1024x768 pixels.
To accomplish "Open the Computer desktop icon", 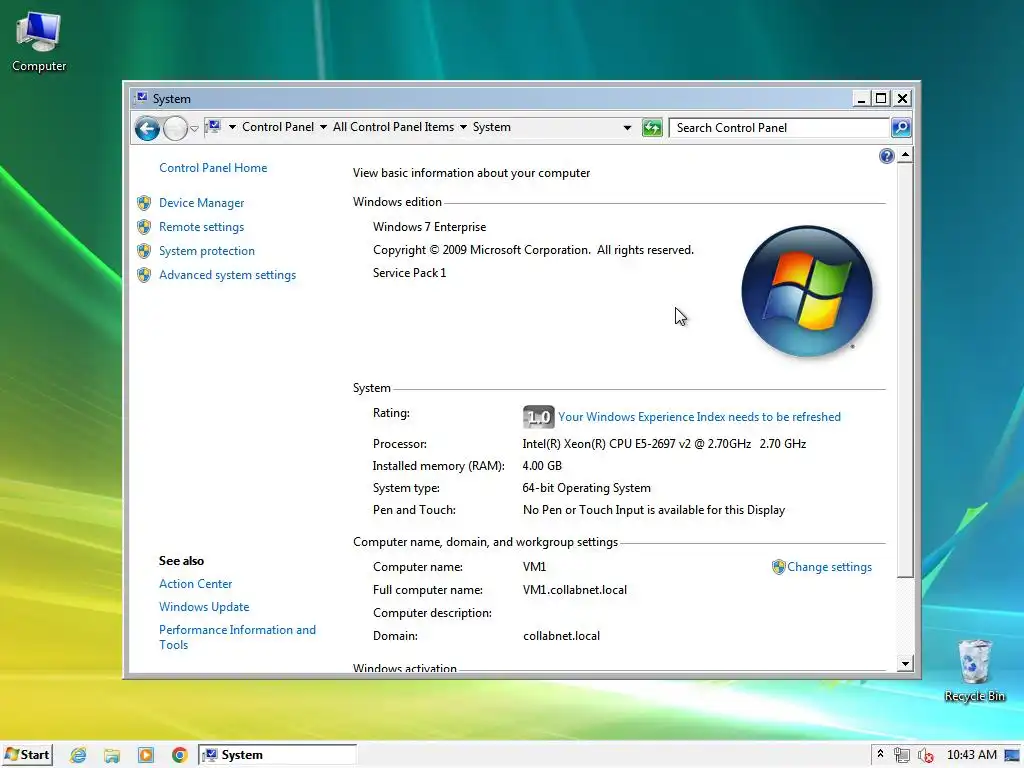I will coord(39,42).
